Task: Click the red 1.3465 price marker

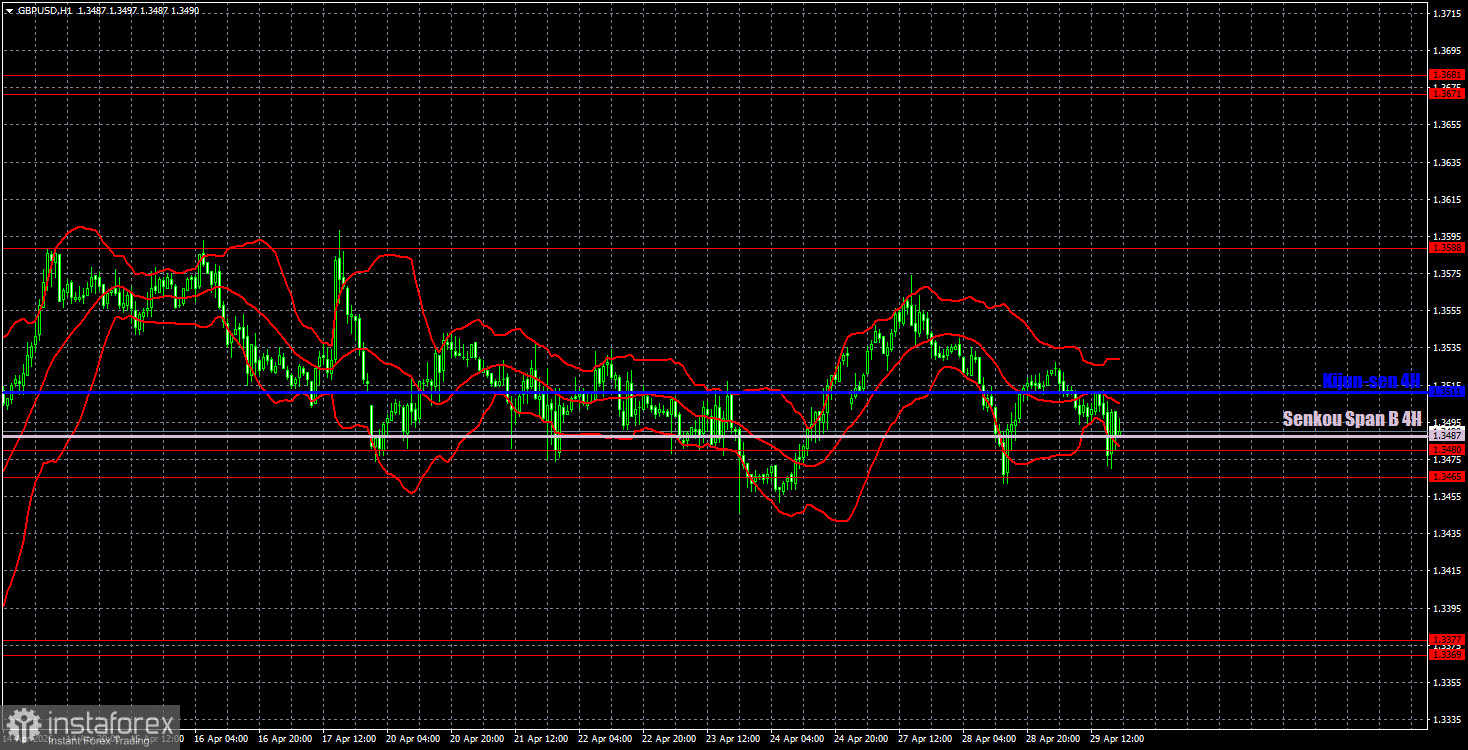Action: click(x=1447, y=476)
